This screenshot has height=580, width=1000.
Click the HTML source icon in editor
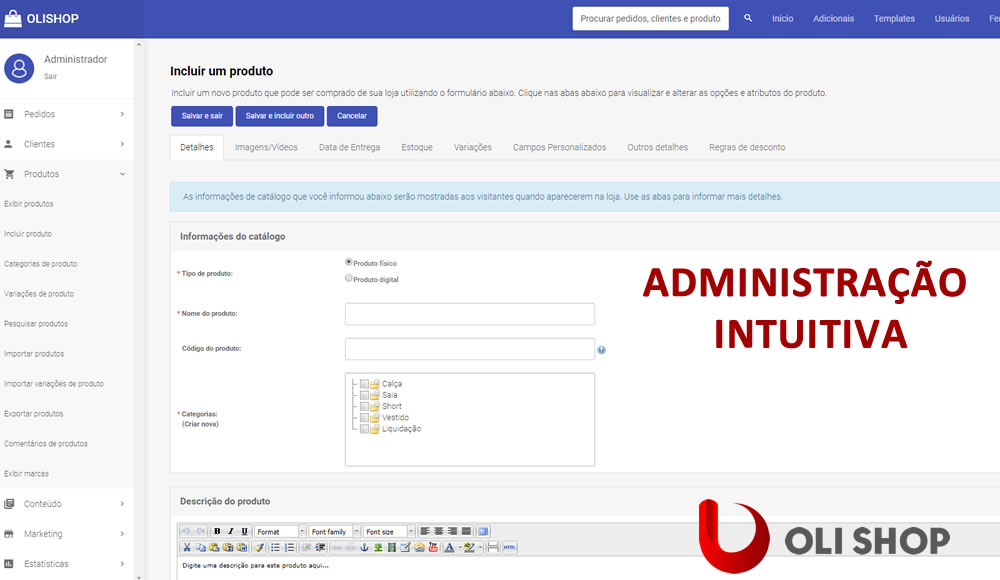(510, 547)
